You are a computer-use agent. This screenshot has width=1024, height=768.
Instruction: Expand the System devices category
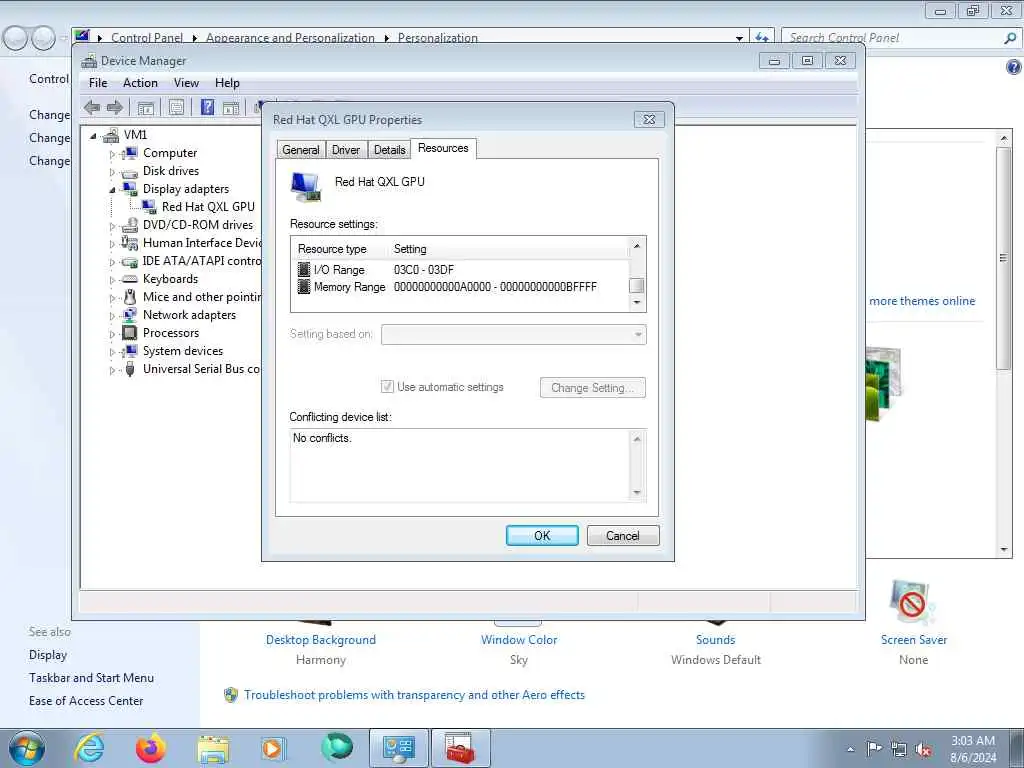112,352
